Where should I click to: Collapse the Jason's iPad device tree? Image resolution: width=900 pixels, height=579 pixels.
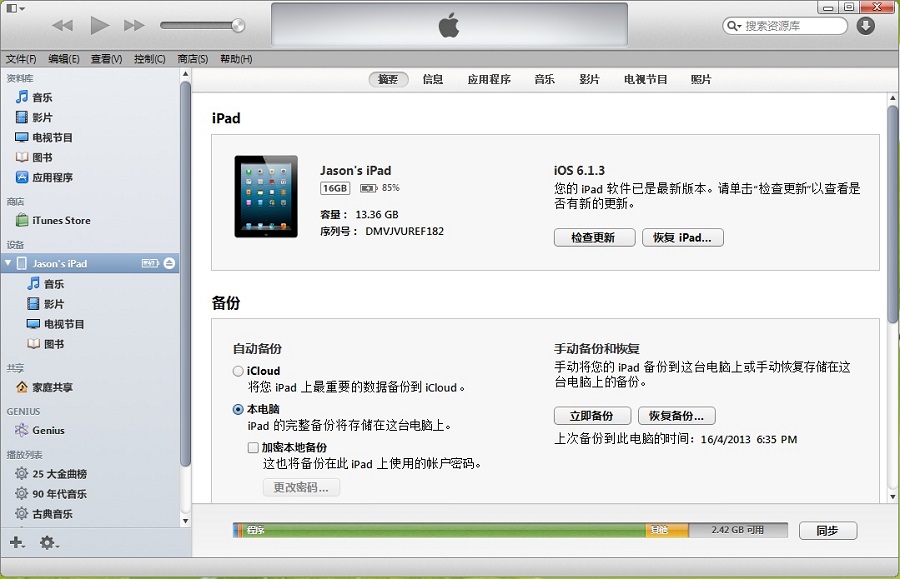[8, 263]
